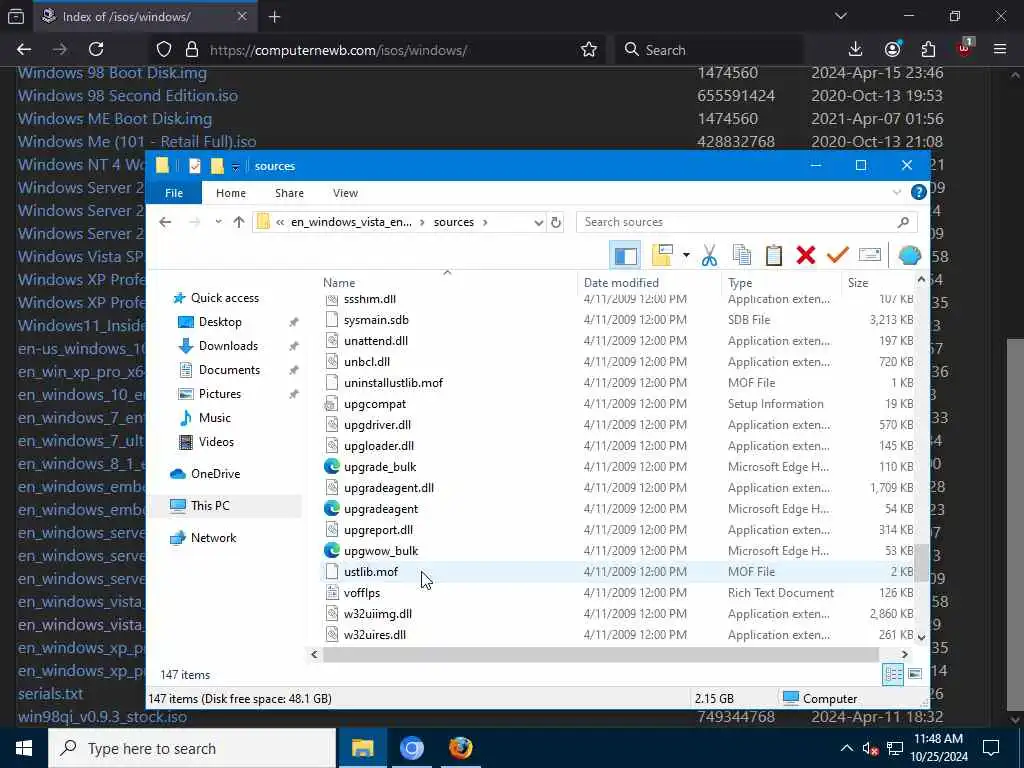Image resolution: width=1024 pixels, height=768 pixels.
Task: Expand the address bar history dropdown
Action: pos(538,223)
